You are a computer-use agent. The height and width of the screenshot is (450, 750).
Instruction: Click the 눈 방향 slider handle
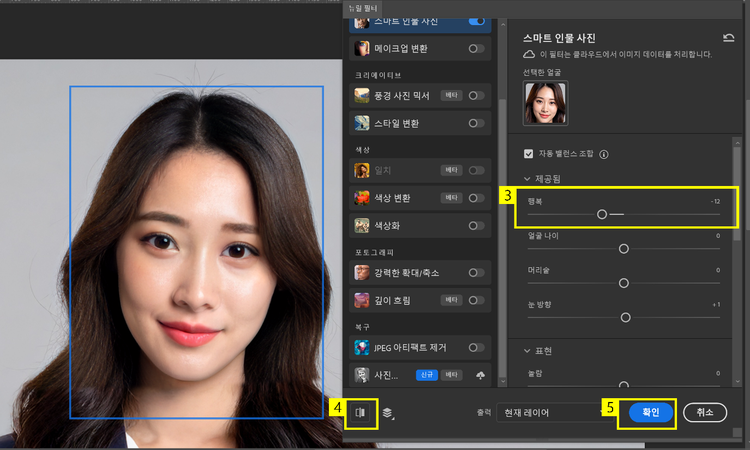tap(626, 318)
